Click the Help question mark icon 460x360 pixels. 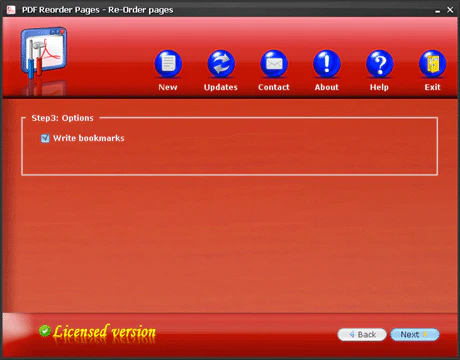point(380,63)
